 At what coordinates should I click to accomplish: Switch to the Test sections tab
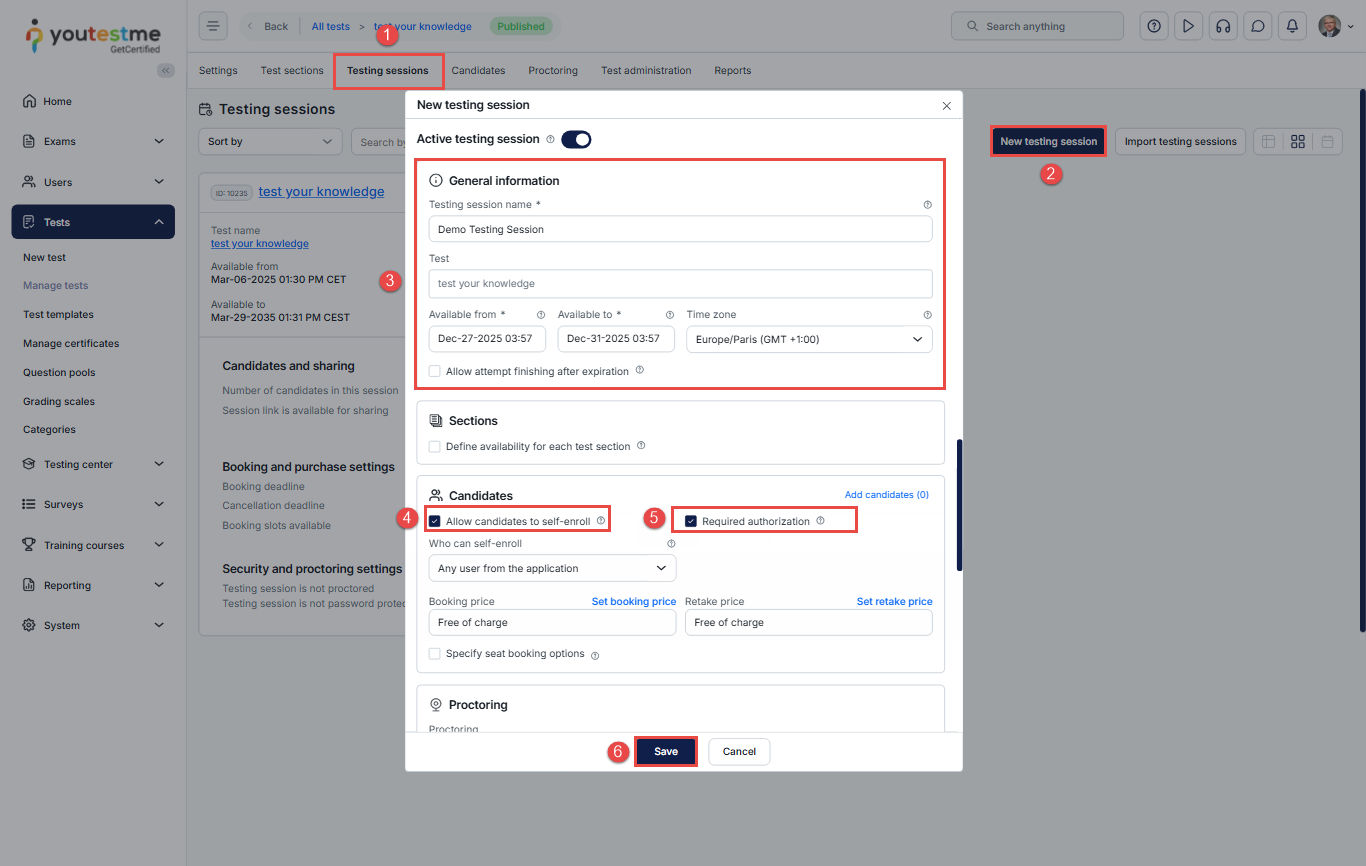click(292, 71)
